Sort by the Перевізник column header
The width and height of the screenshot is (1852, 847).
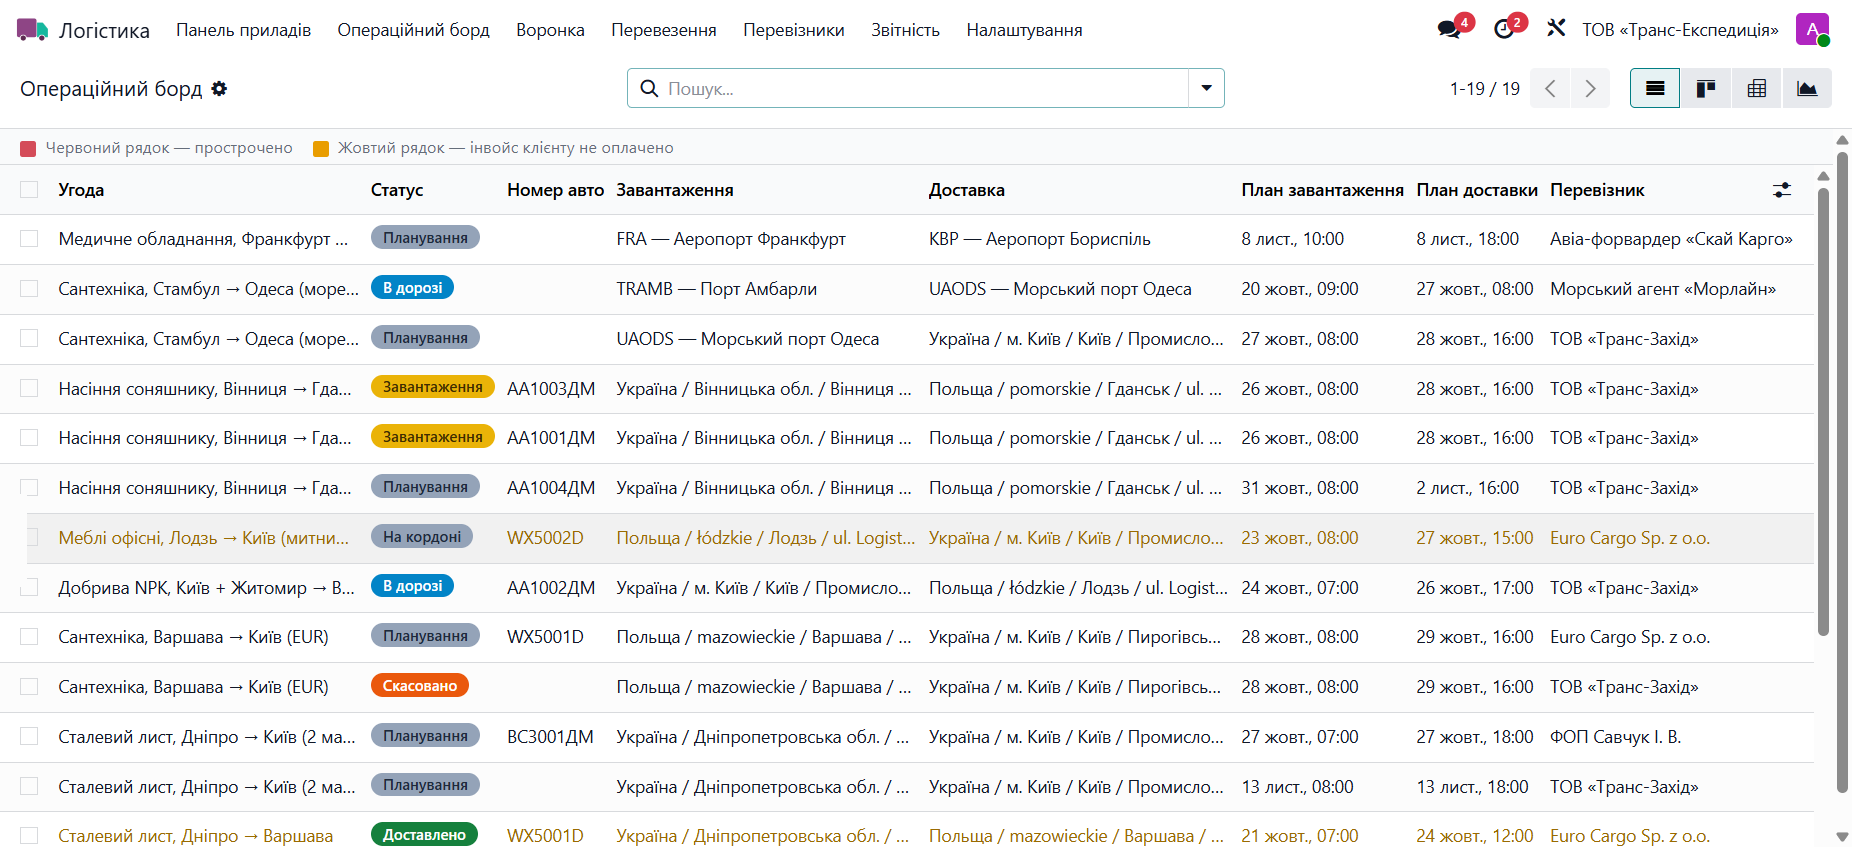click(x=1597, y=190)
